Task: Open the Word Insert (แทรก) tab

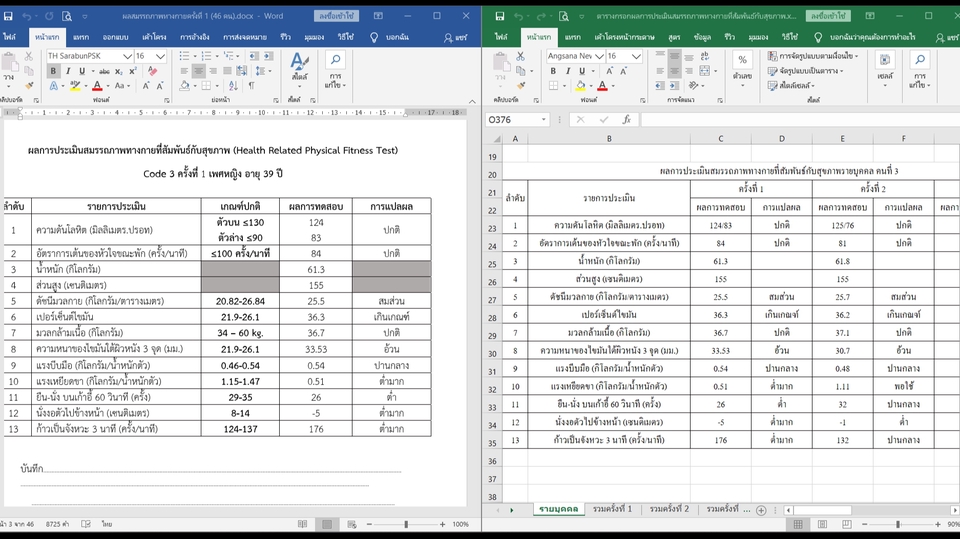Action: [x=81, y=37]
